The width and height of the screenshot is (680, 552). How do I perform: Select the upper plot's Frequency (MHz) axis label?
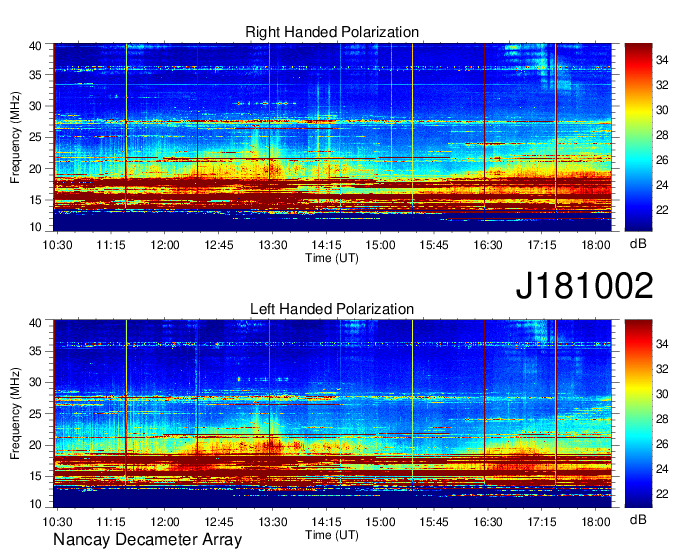15,137
